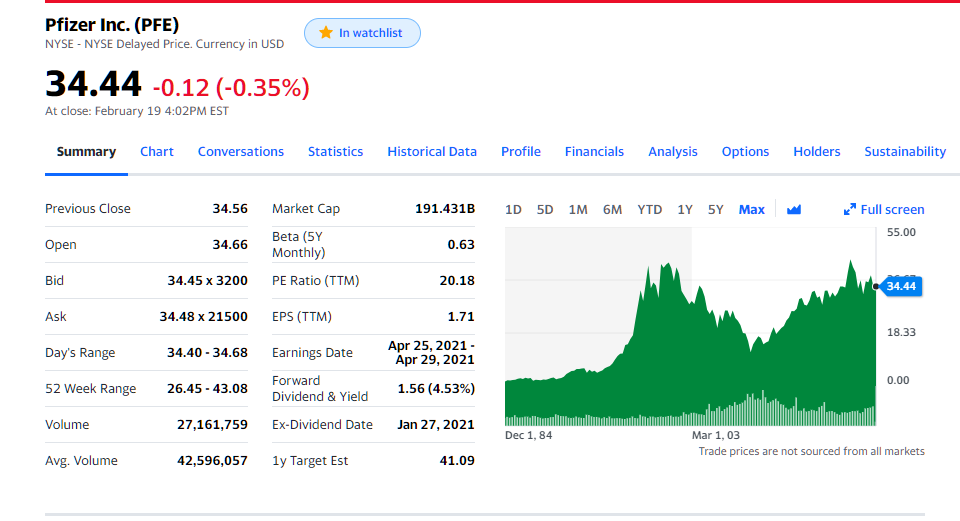960x521 pixels.
Task: Select the 1M chart range
Action: click(x=578, y=209)
